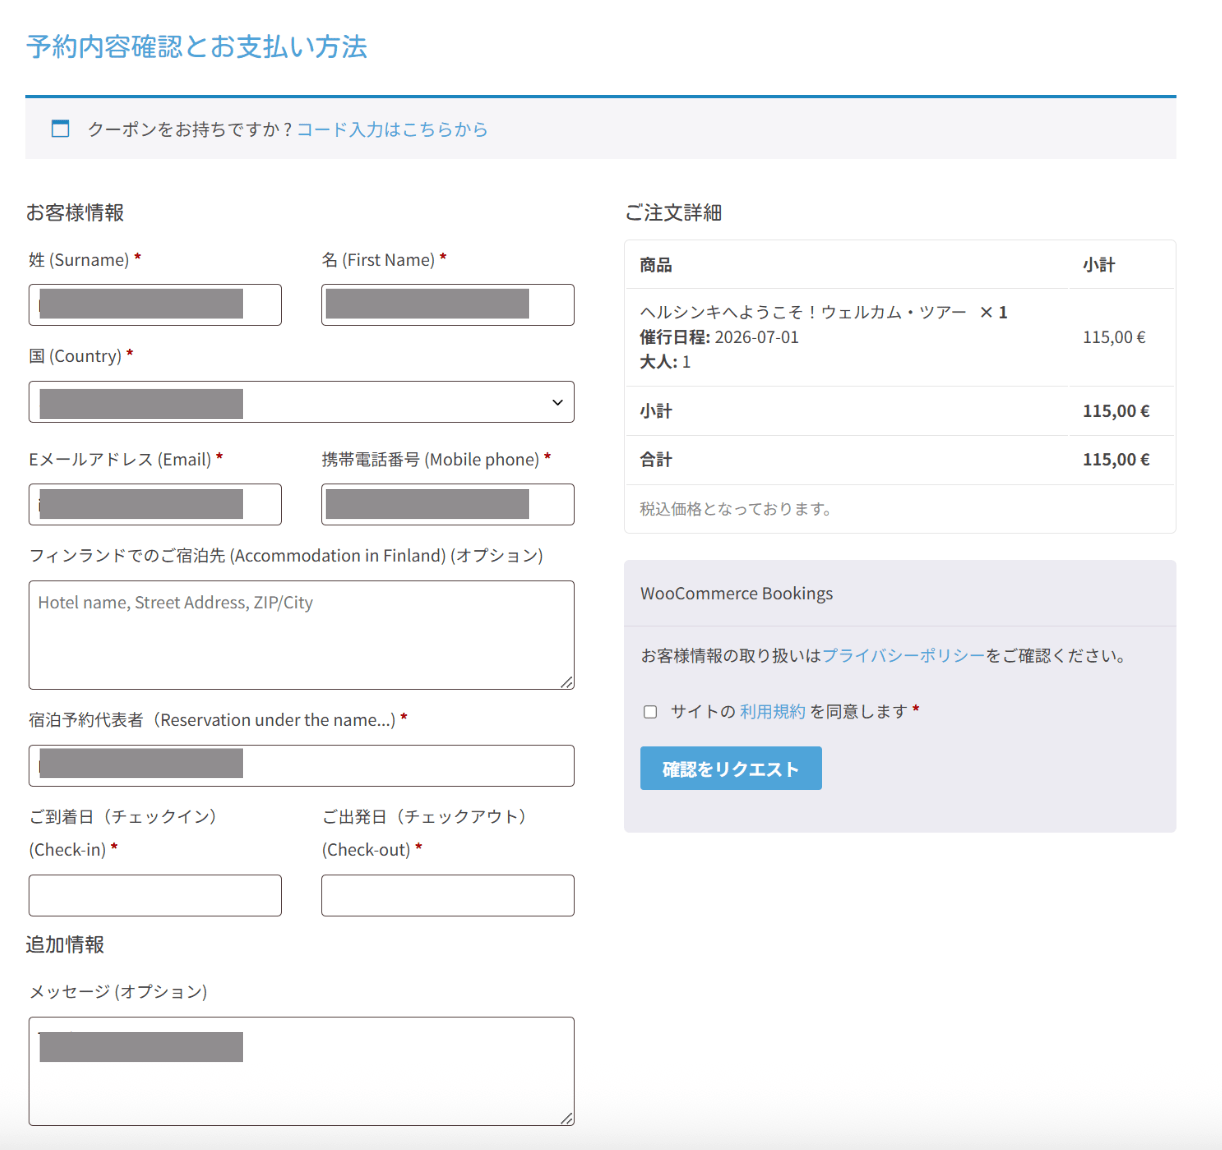Click the accommodation in Finland text area
The image size is (1222, 1150).
pos(300,635)
